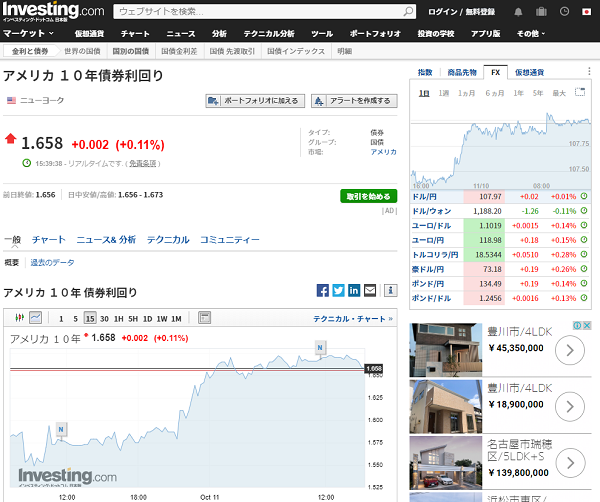Image resolution: width=600 pixels, height=502 pixels.
Task: Open sidebar widget options three-dot menu
Action: [589, 72]
